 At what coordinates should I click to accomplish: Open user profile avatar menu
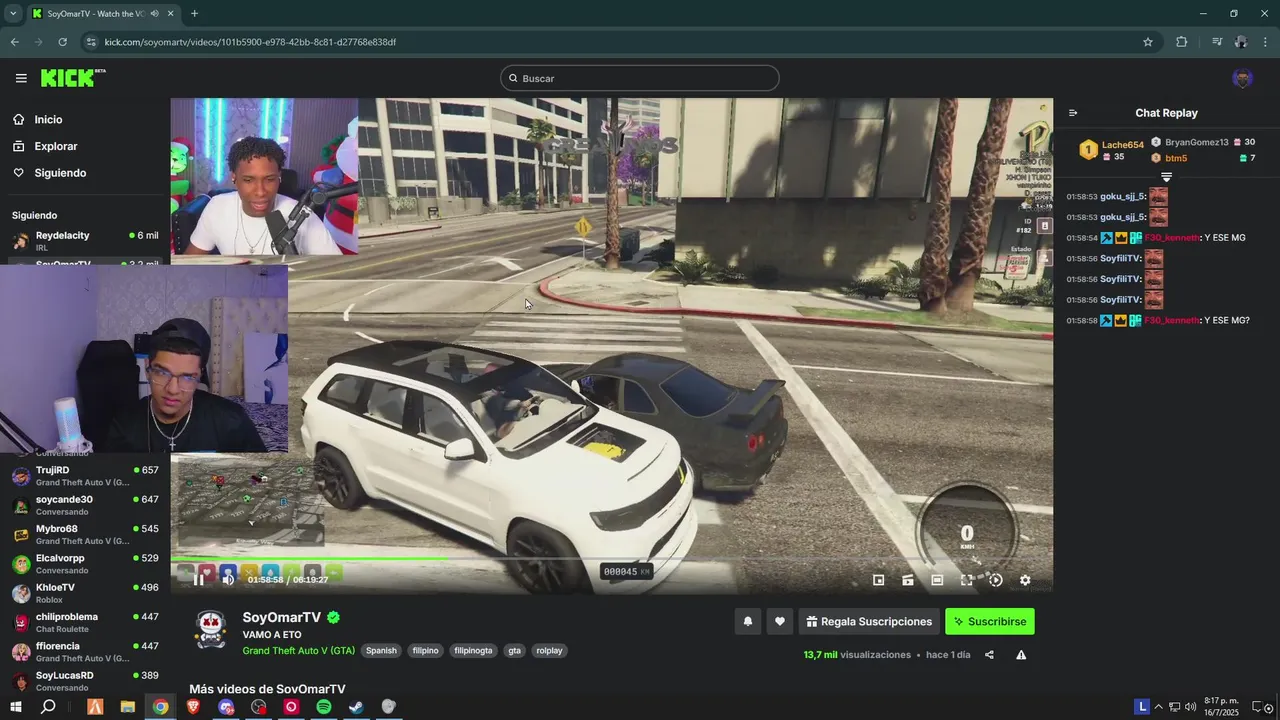point(1243,78)
